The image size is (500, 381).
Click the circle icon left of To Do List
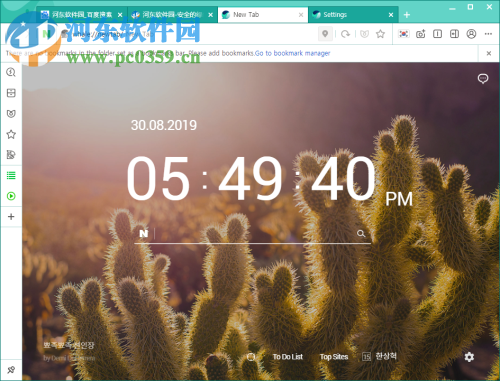pos(251,357)
